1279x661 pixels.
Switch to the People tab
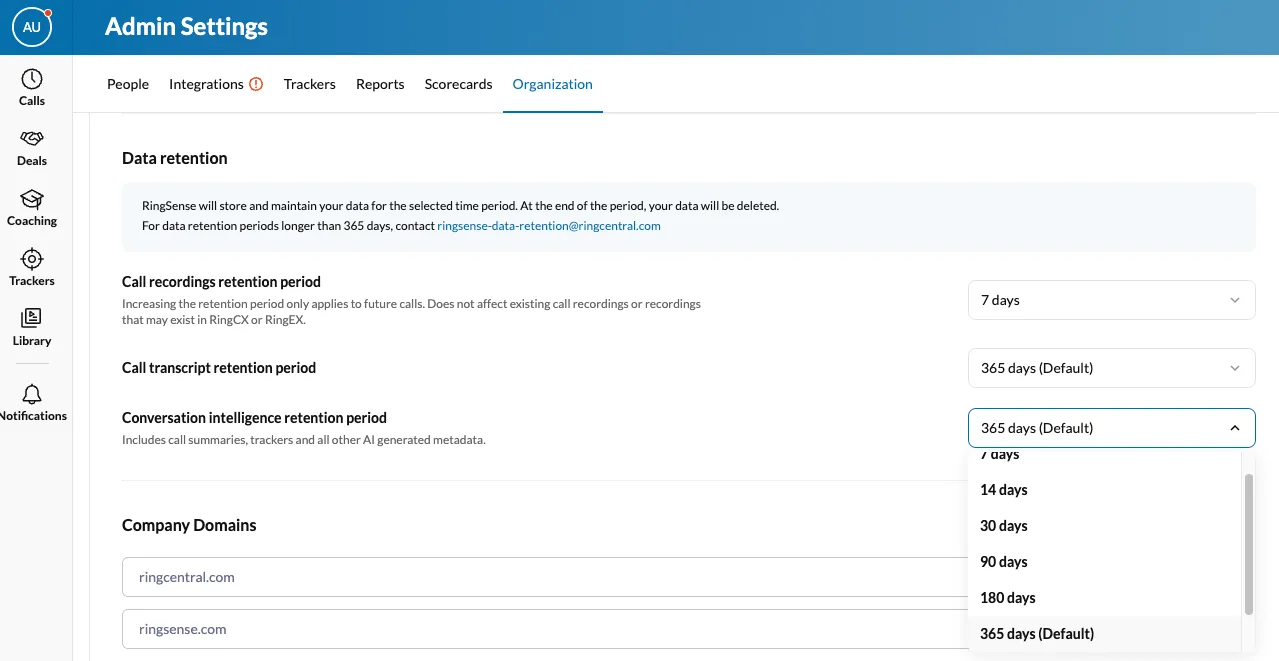tap(128, 84)
